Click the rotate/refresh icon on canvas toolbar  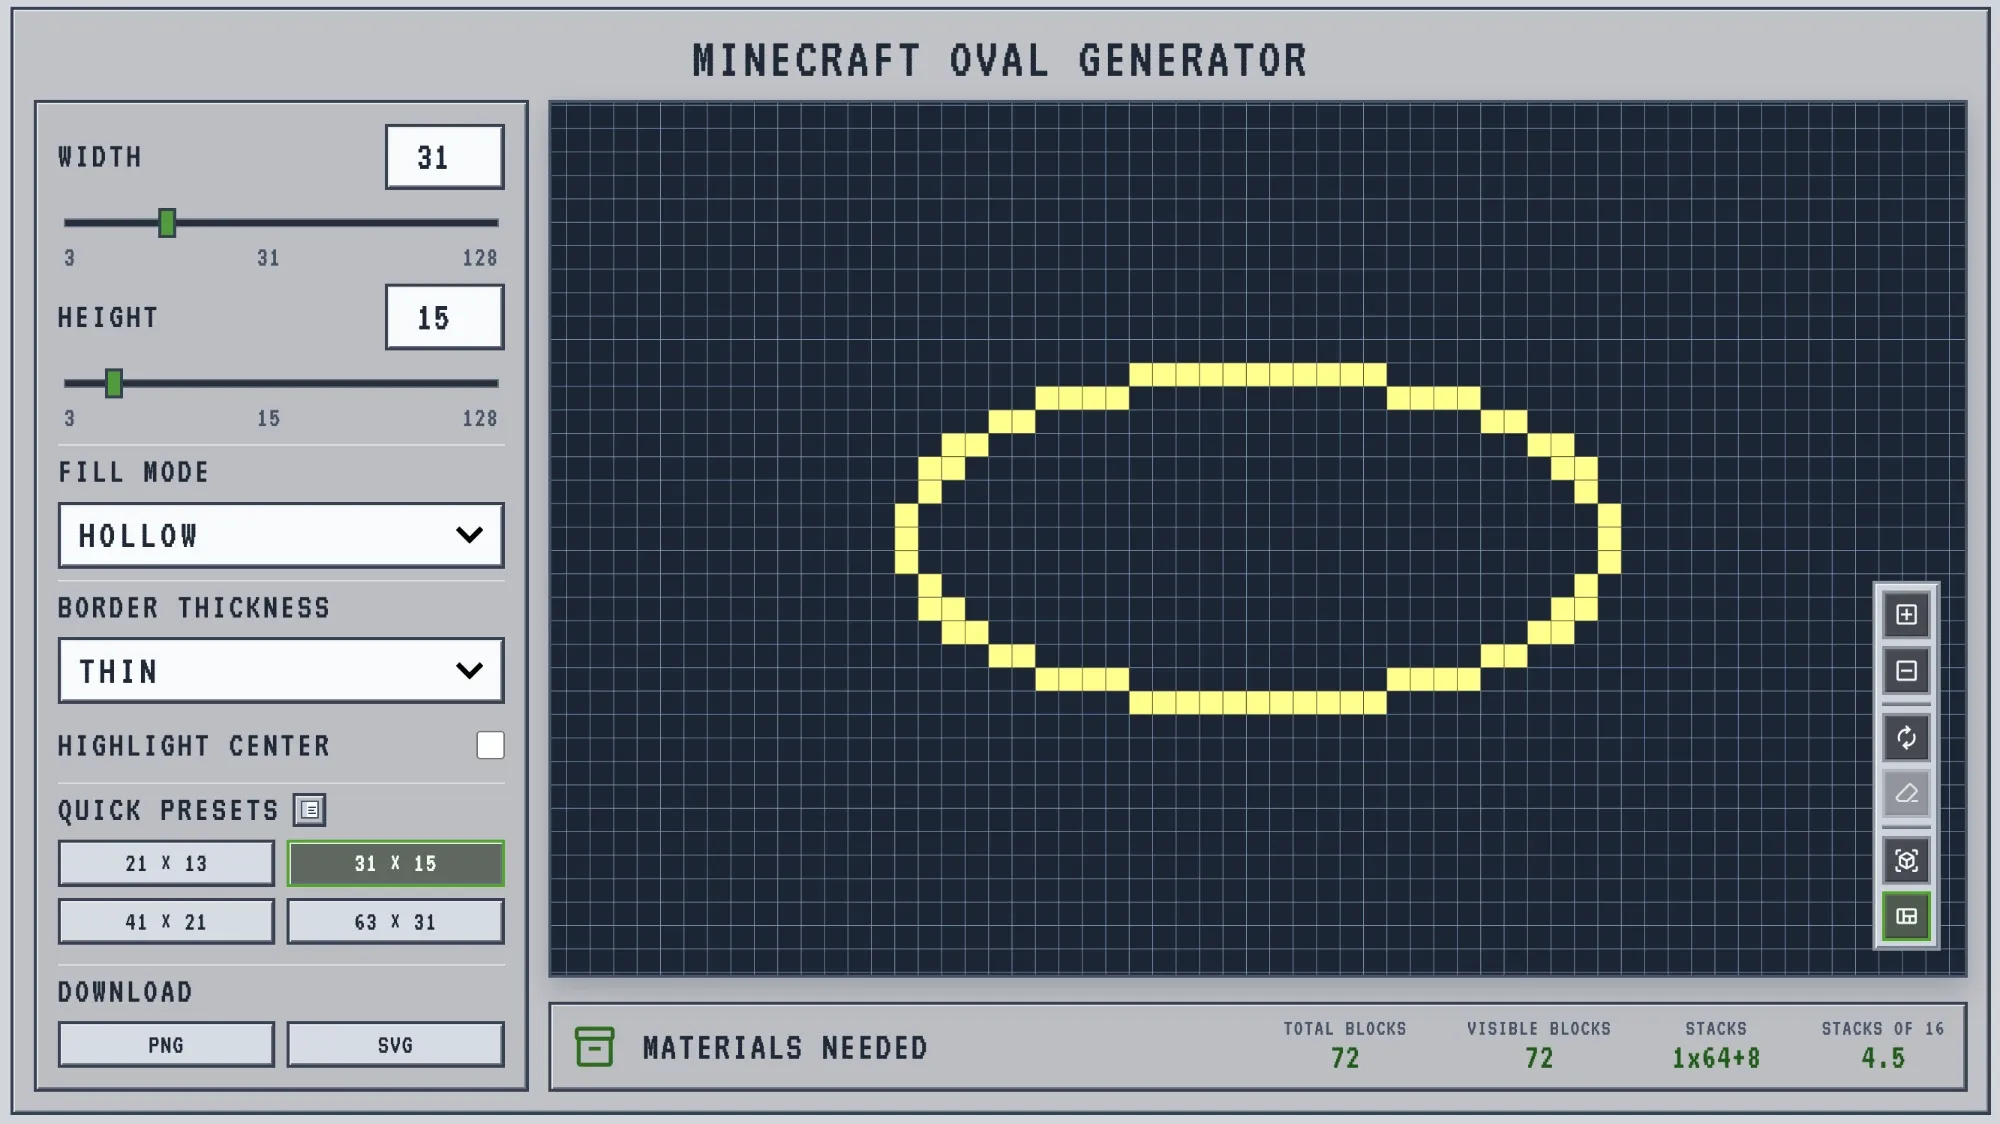click(x=1906, y=738)
